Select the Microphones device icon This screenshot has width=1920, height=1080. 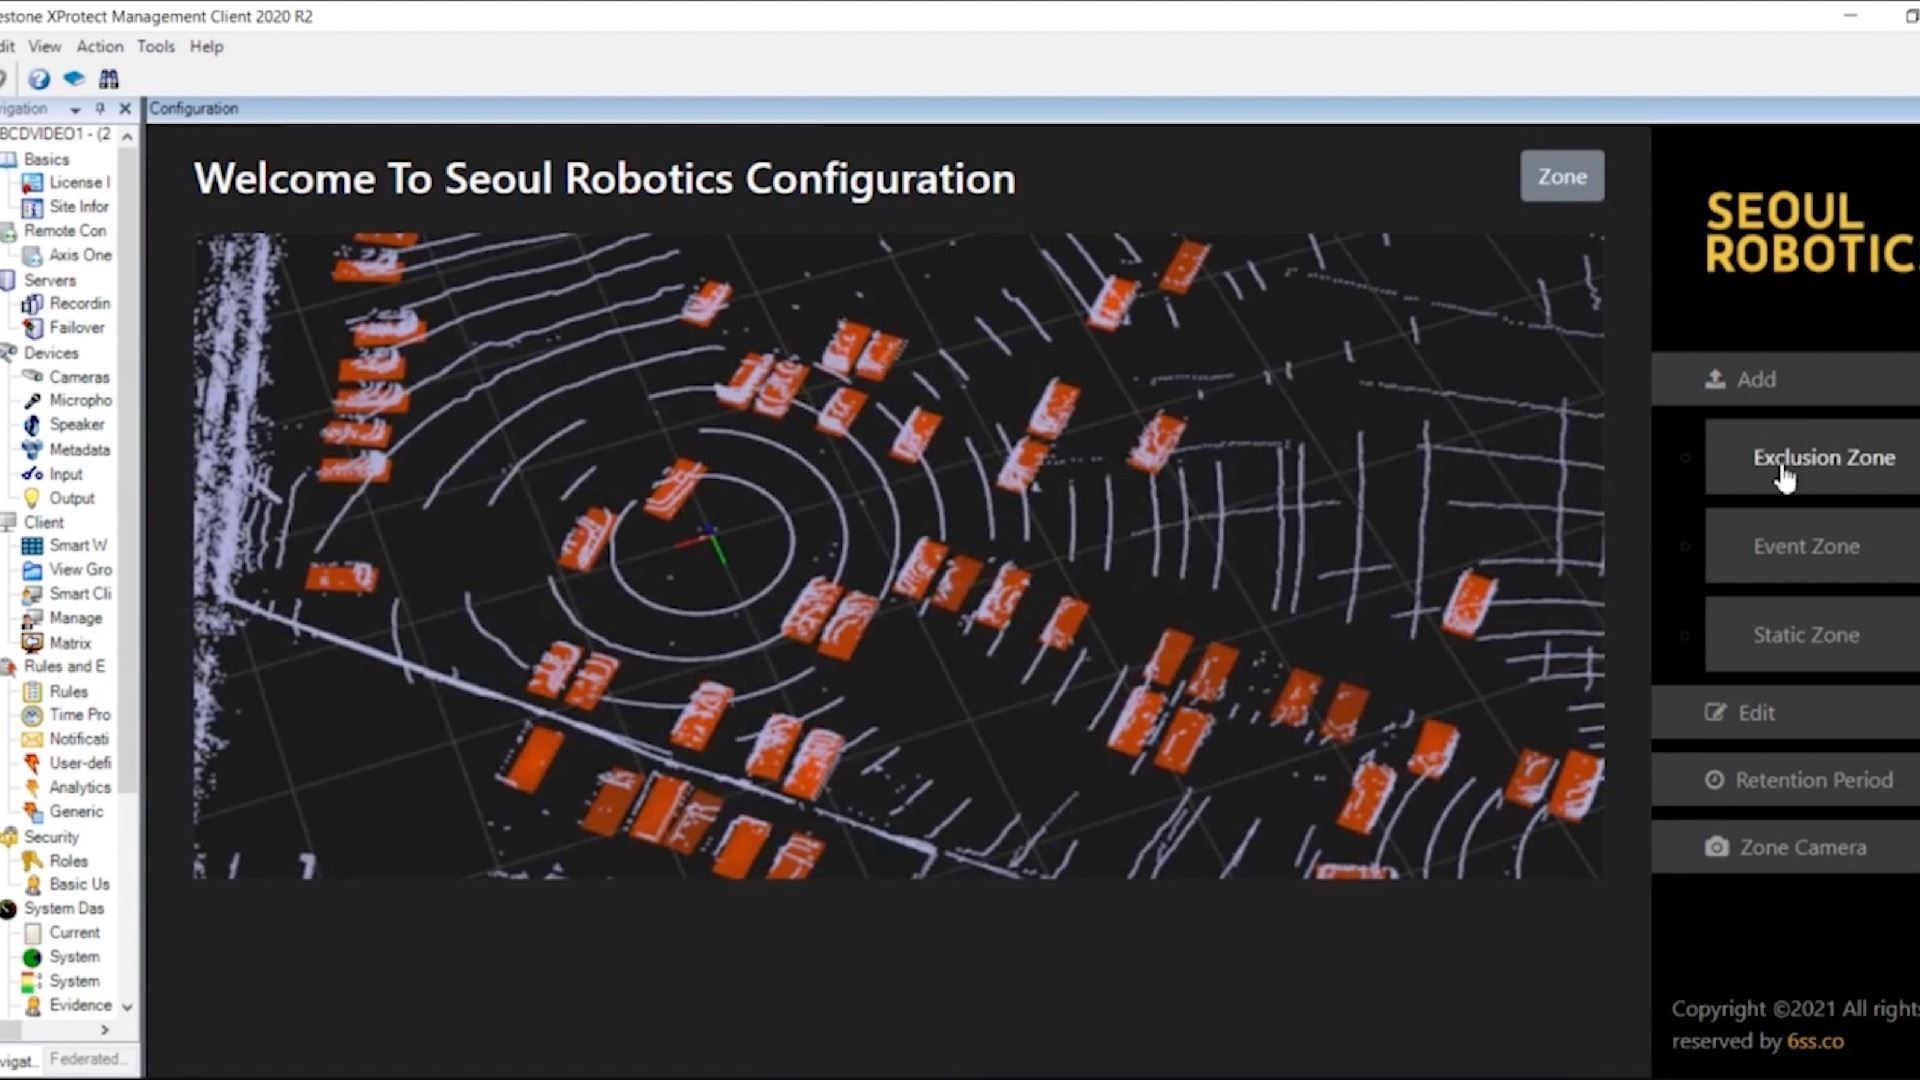point(32,401)
